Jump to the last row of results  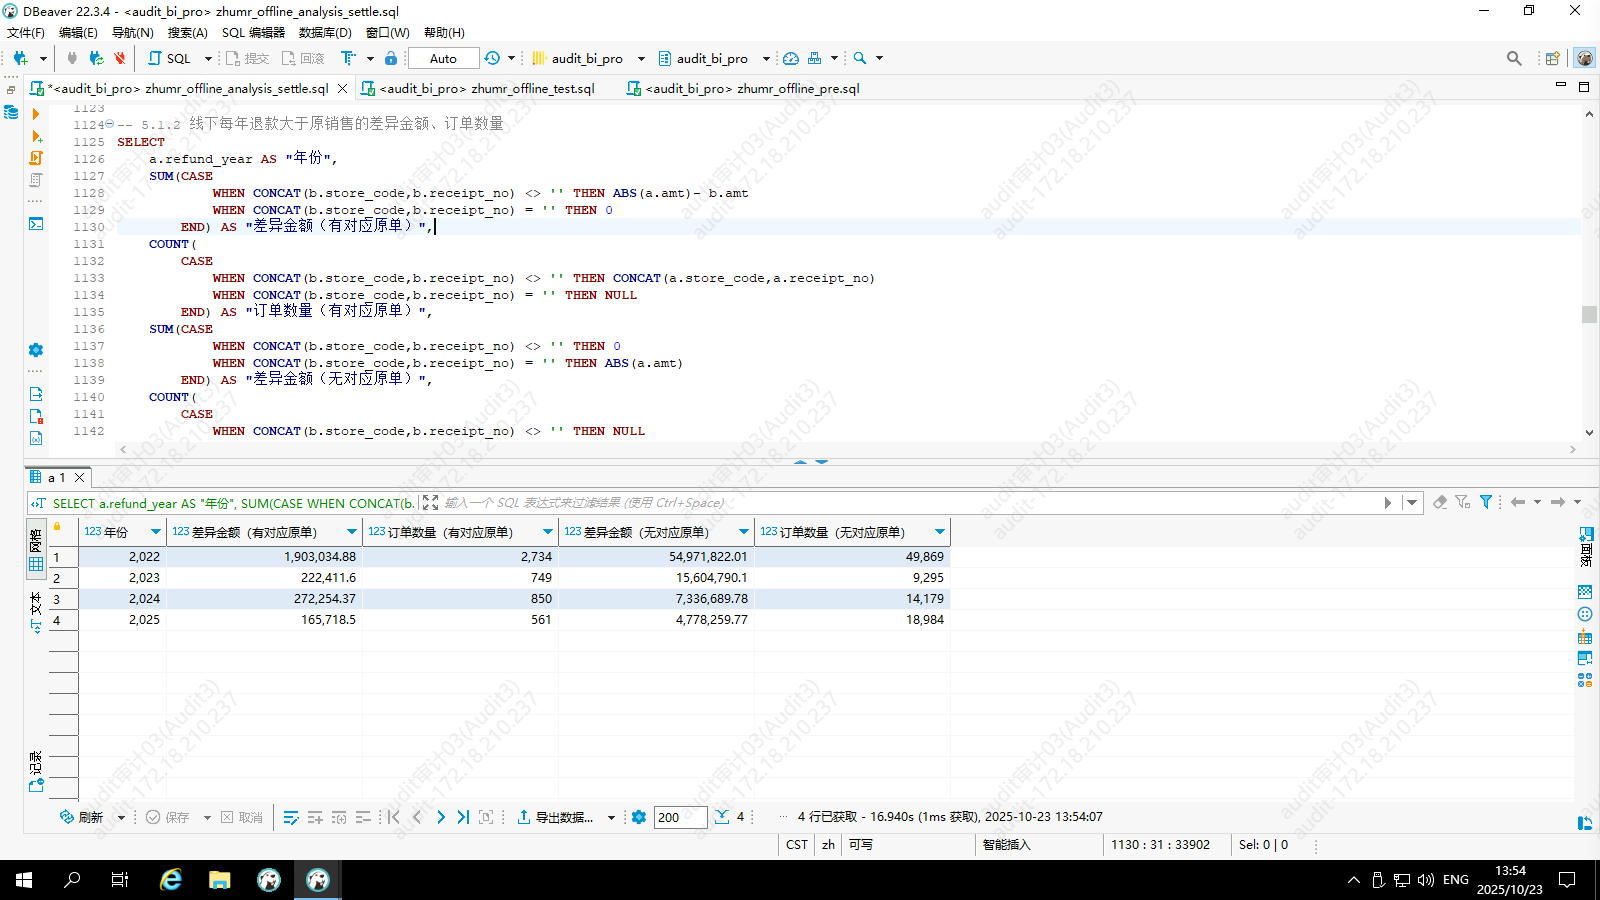[463, 817]
